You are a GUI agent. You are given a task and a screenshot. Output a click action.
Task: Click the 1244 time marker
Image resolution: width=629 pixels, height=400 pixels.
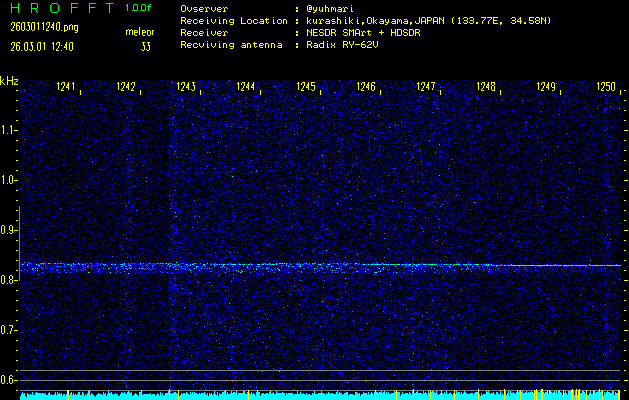point(246,87)
